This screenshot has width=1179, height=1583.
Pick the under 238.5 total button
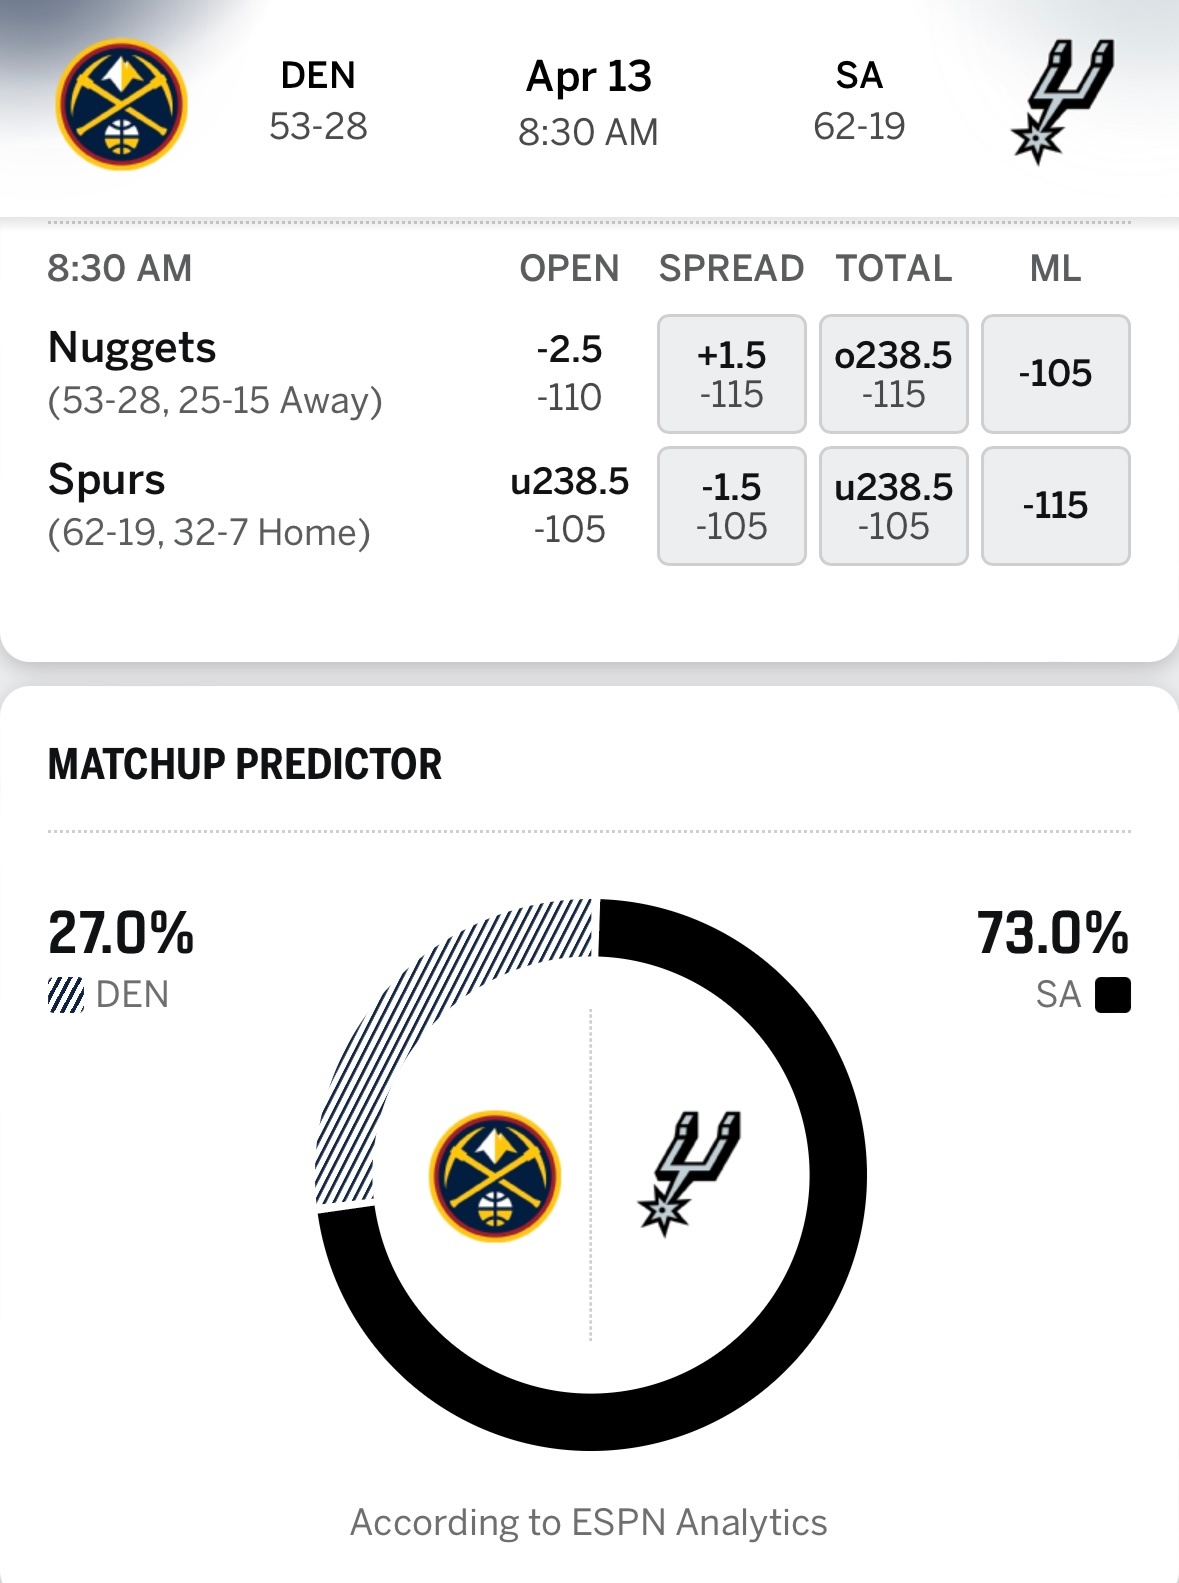click(x=893, y=506)
